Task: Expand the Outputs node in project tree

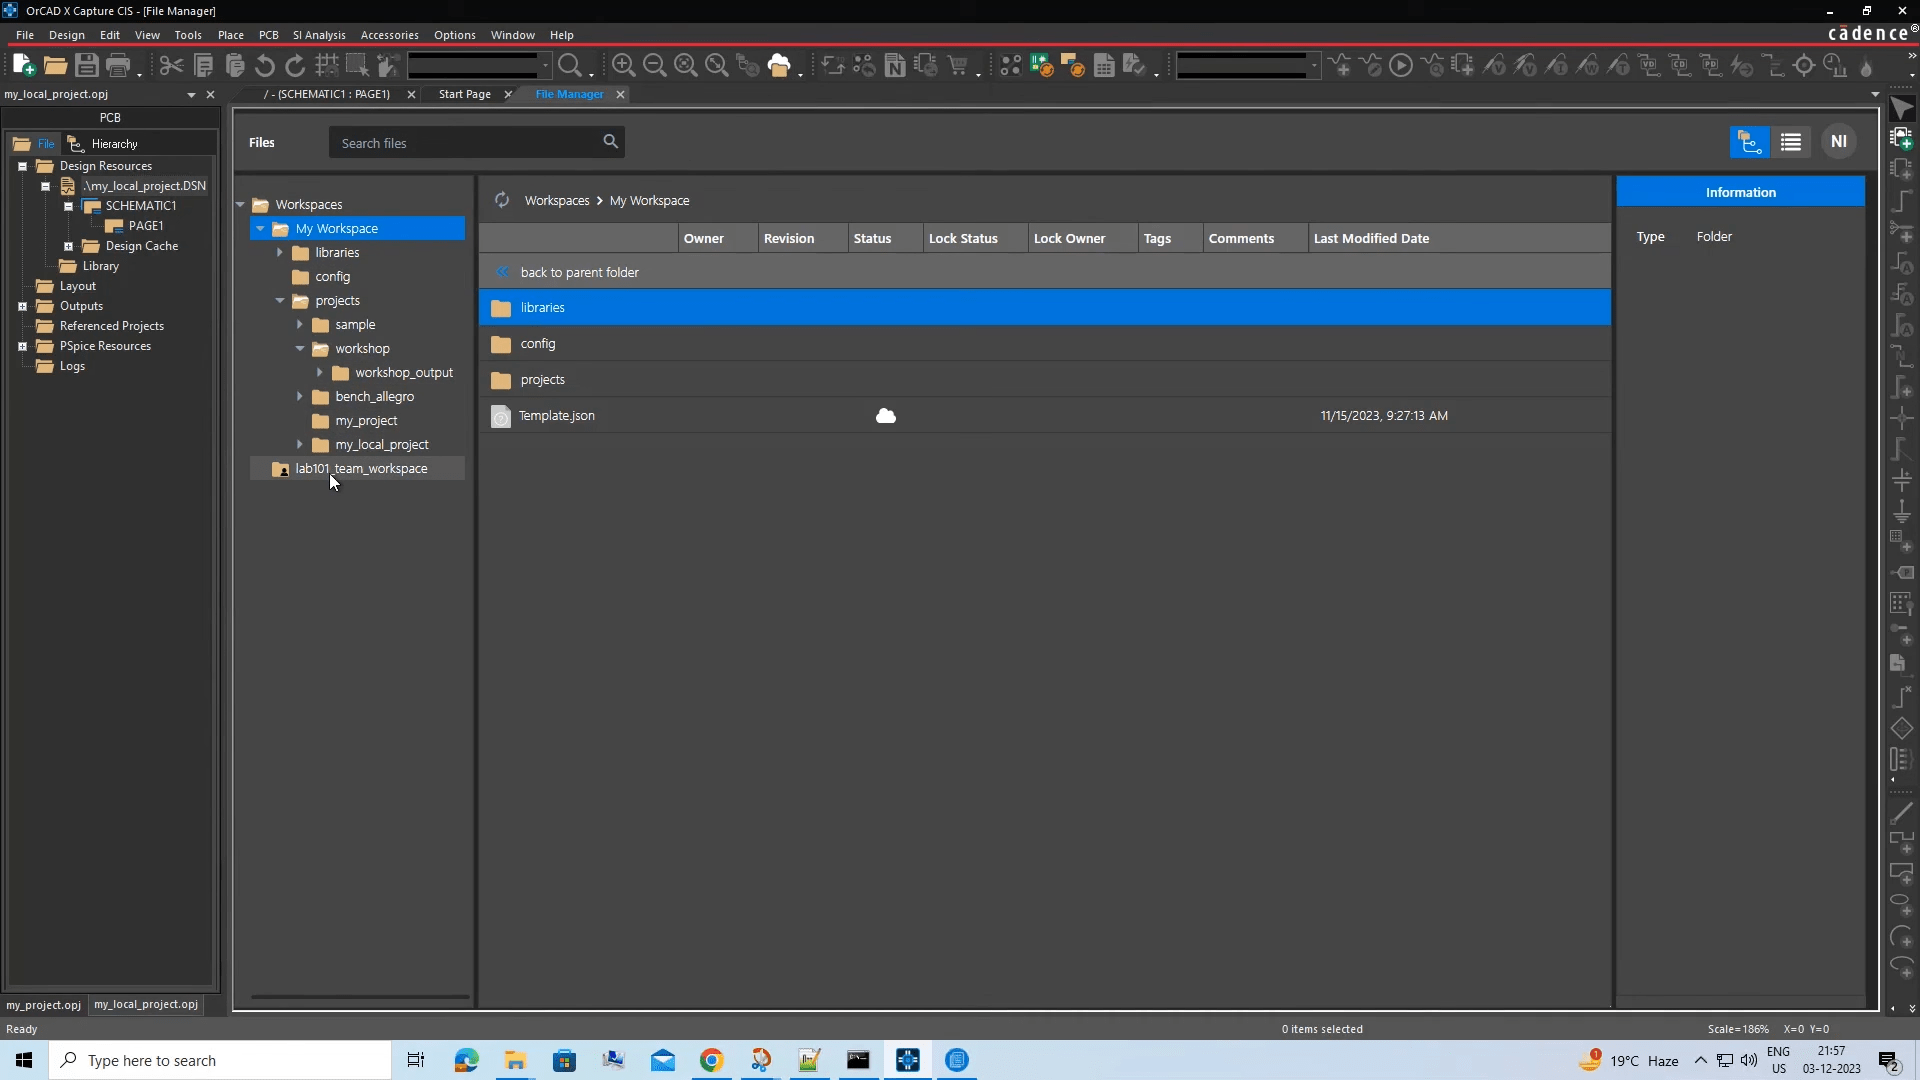Action: tap(22, 306)
